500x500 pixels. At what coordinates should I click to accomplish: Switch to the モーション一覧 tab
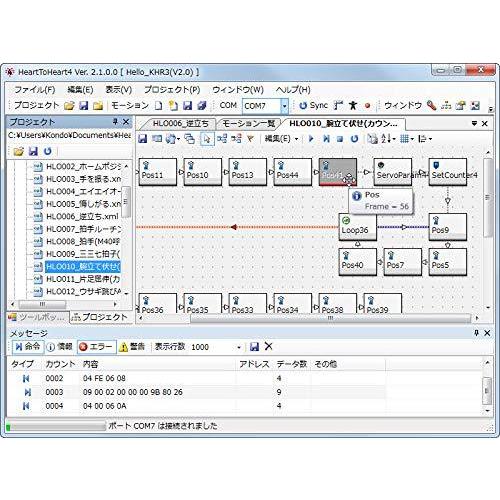tap(248, 124)
